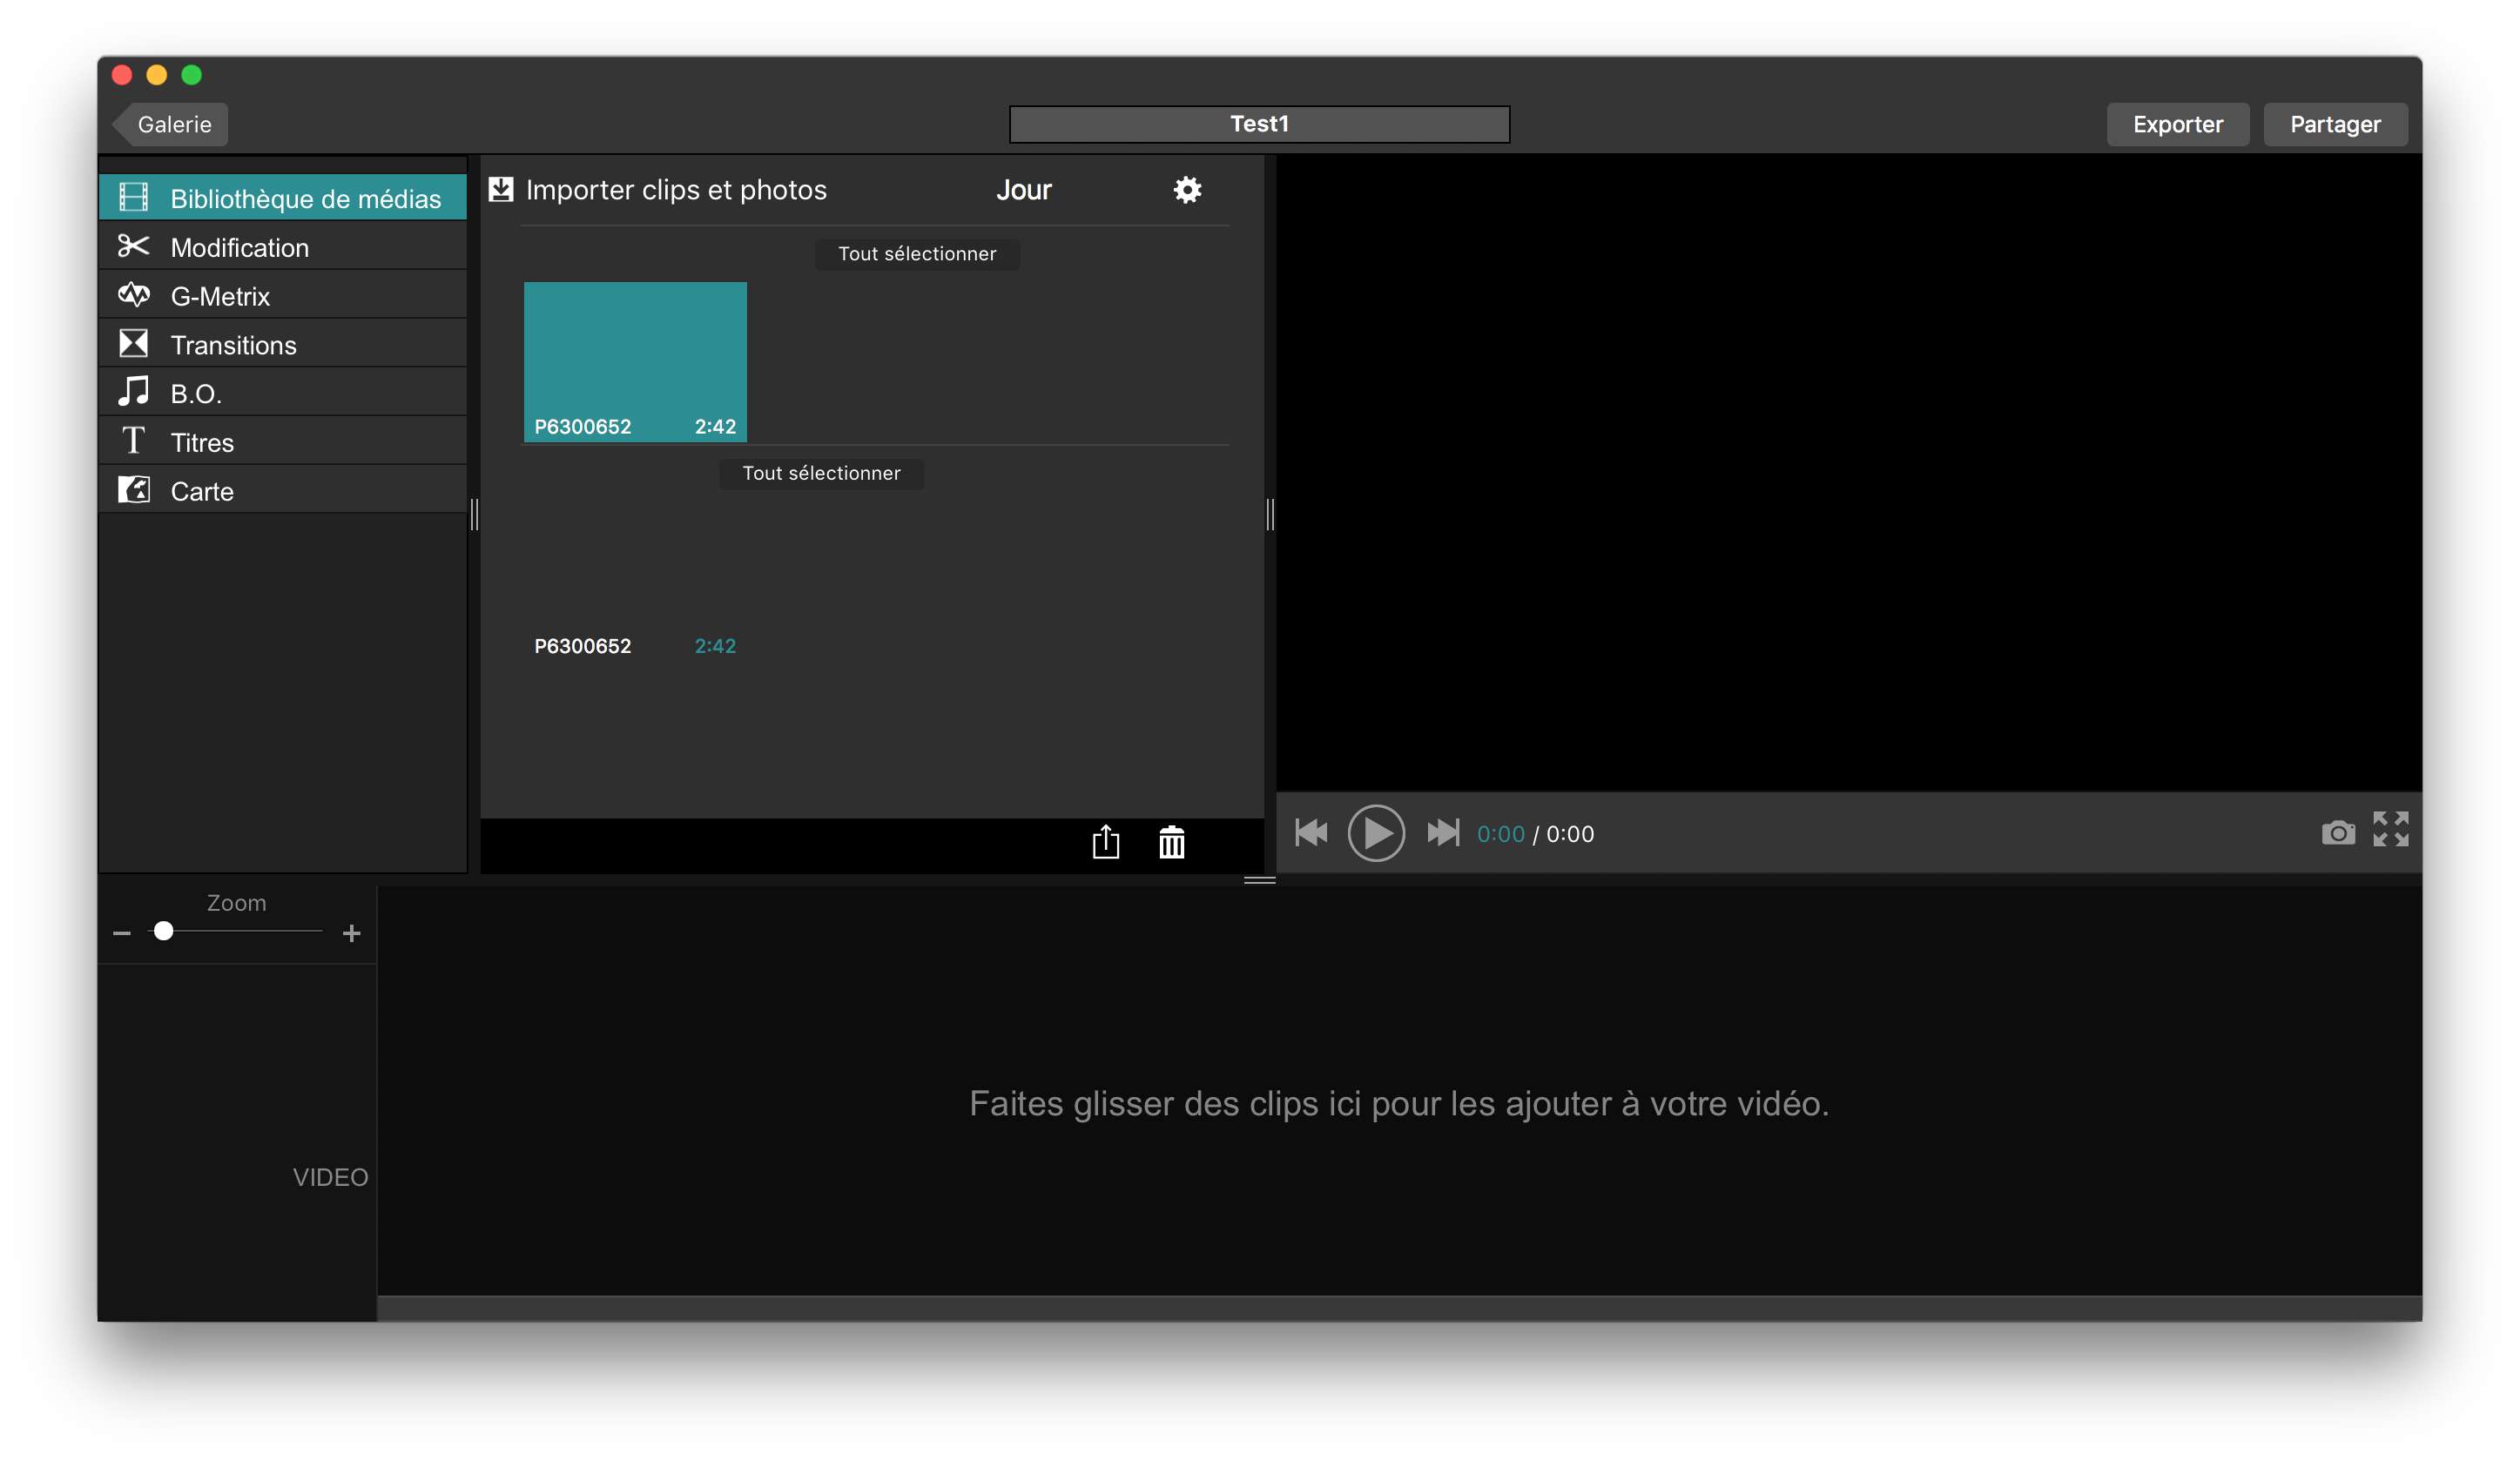Image resolution: width=2520 pixels, height=1461 pixels.
Task: Increase timeline zoom with plus
Action: [x=351, y=933]
